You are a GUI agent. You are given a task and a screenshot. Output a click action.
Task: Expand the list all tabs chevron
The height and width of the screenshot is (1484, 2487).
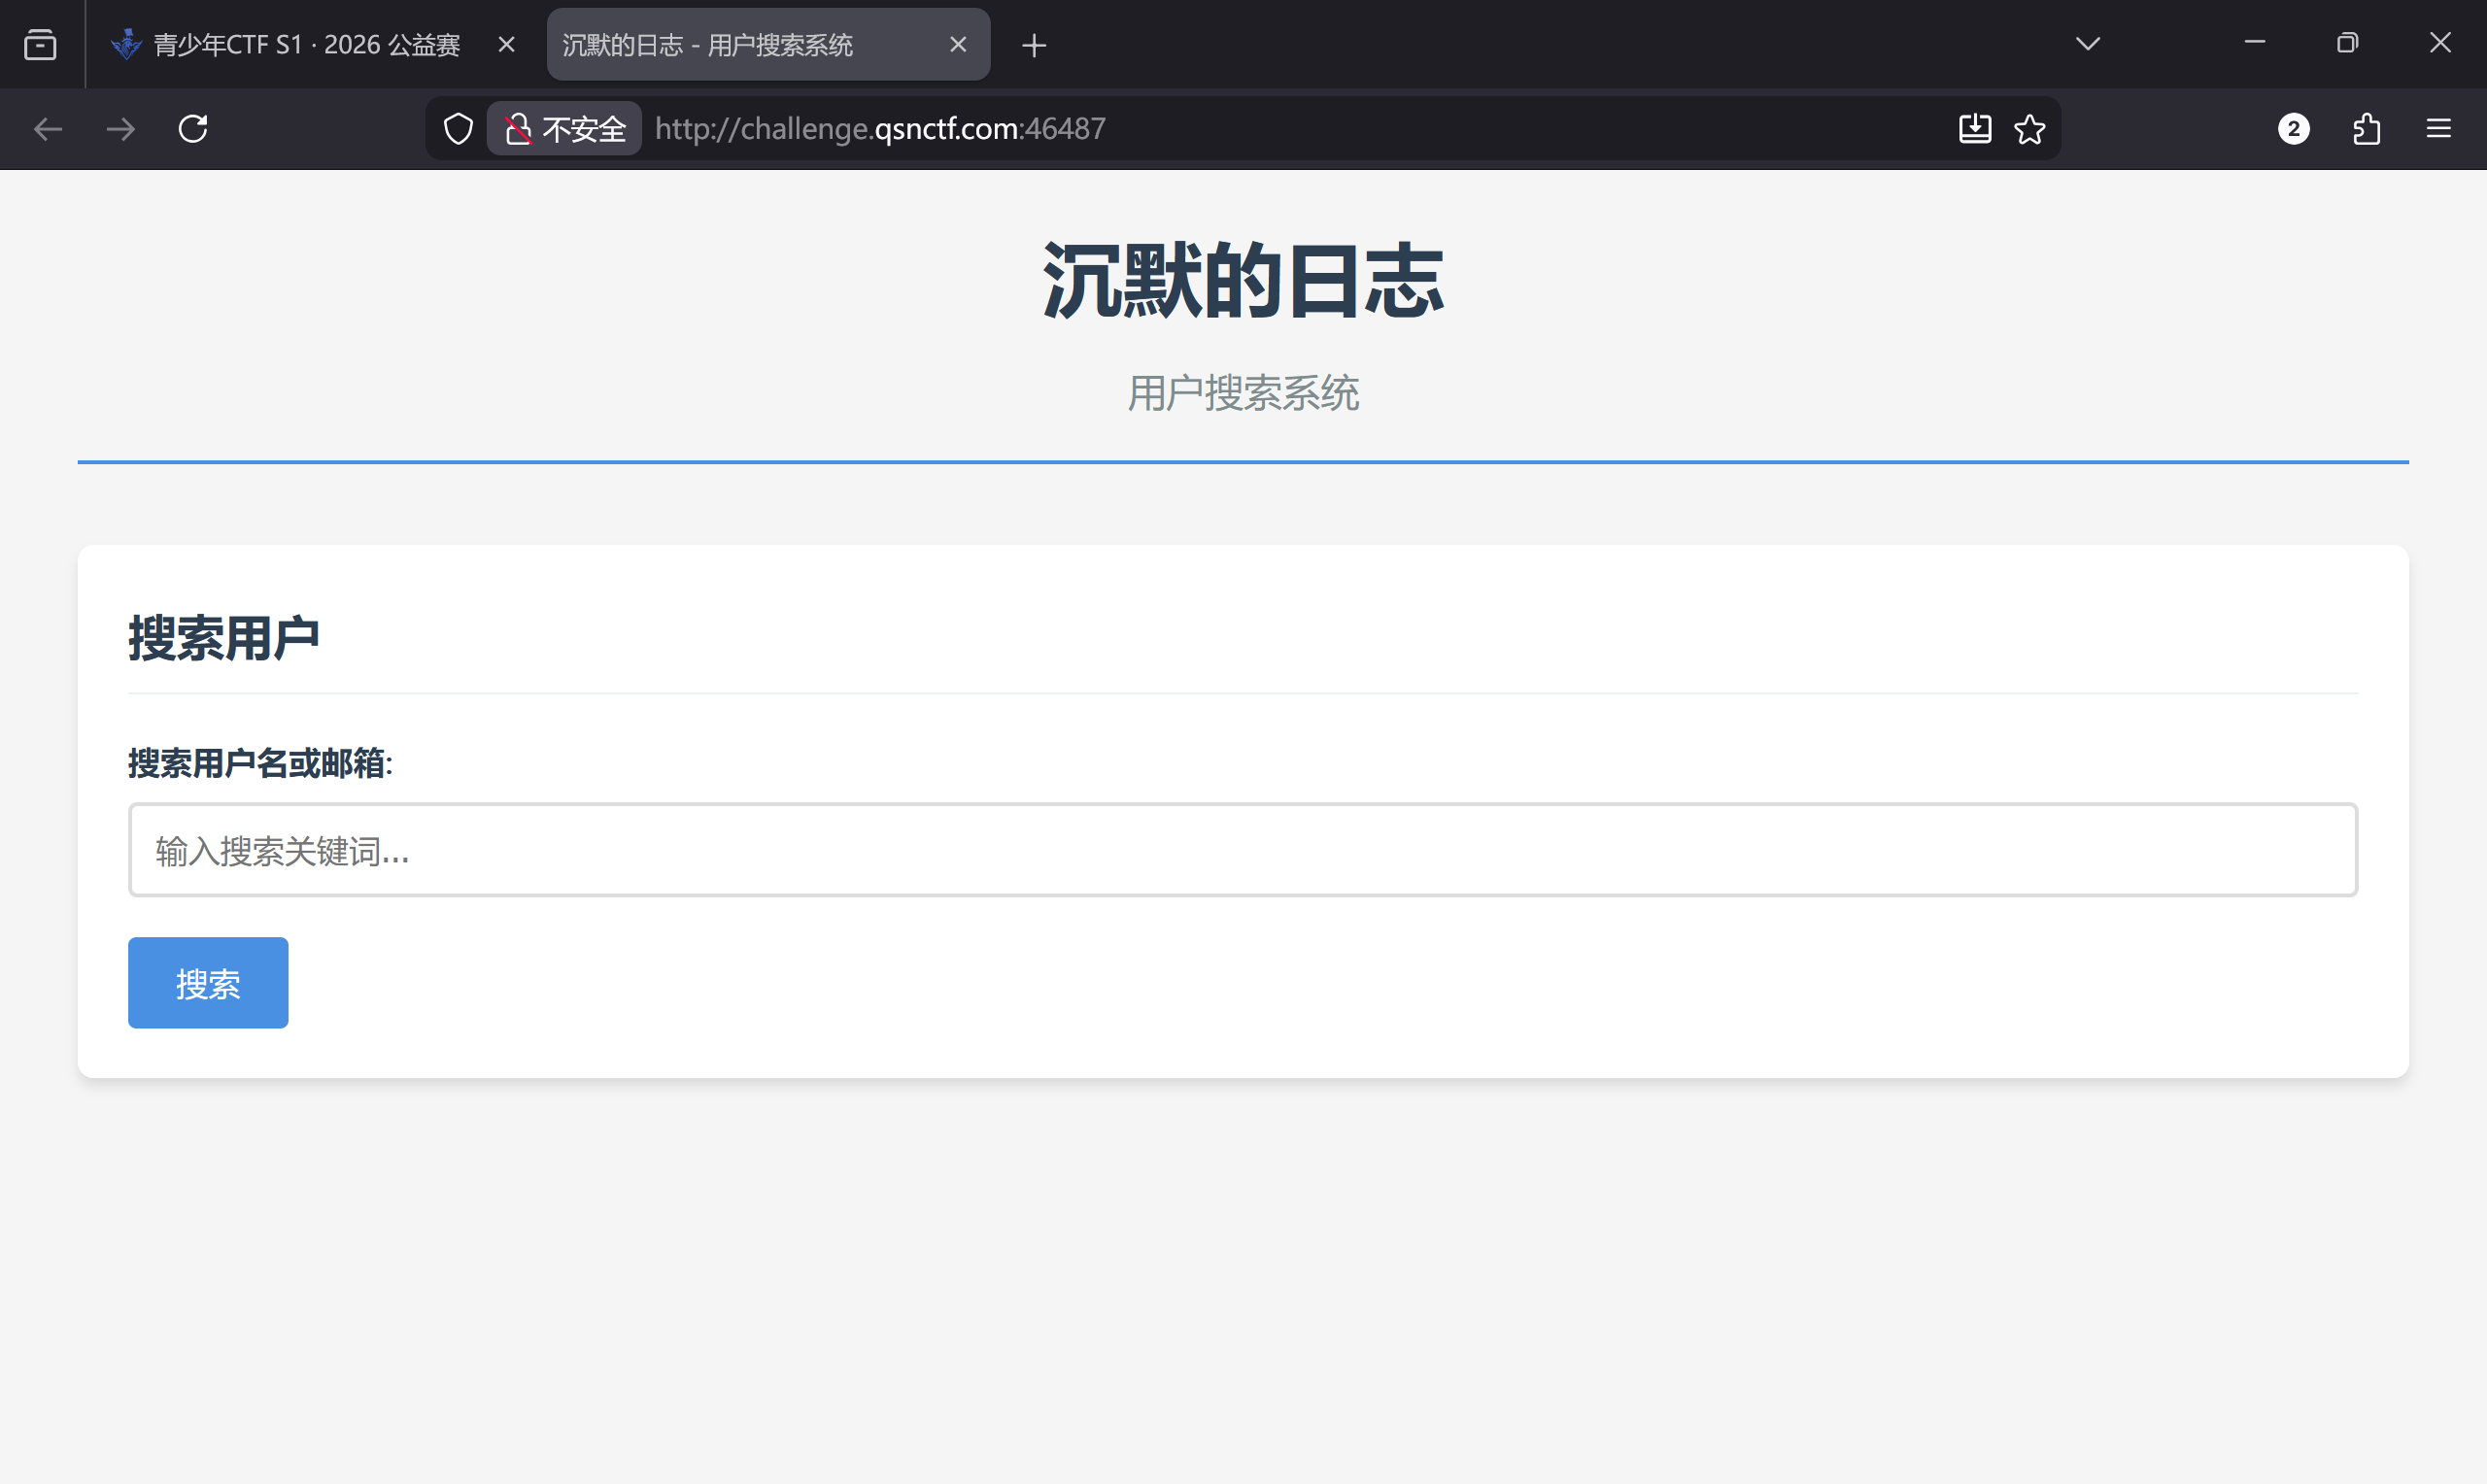pyautogui.click(x=2087, y=44)
